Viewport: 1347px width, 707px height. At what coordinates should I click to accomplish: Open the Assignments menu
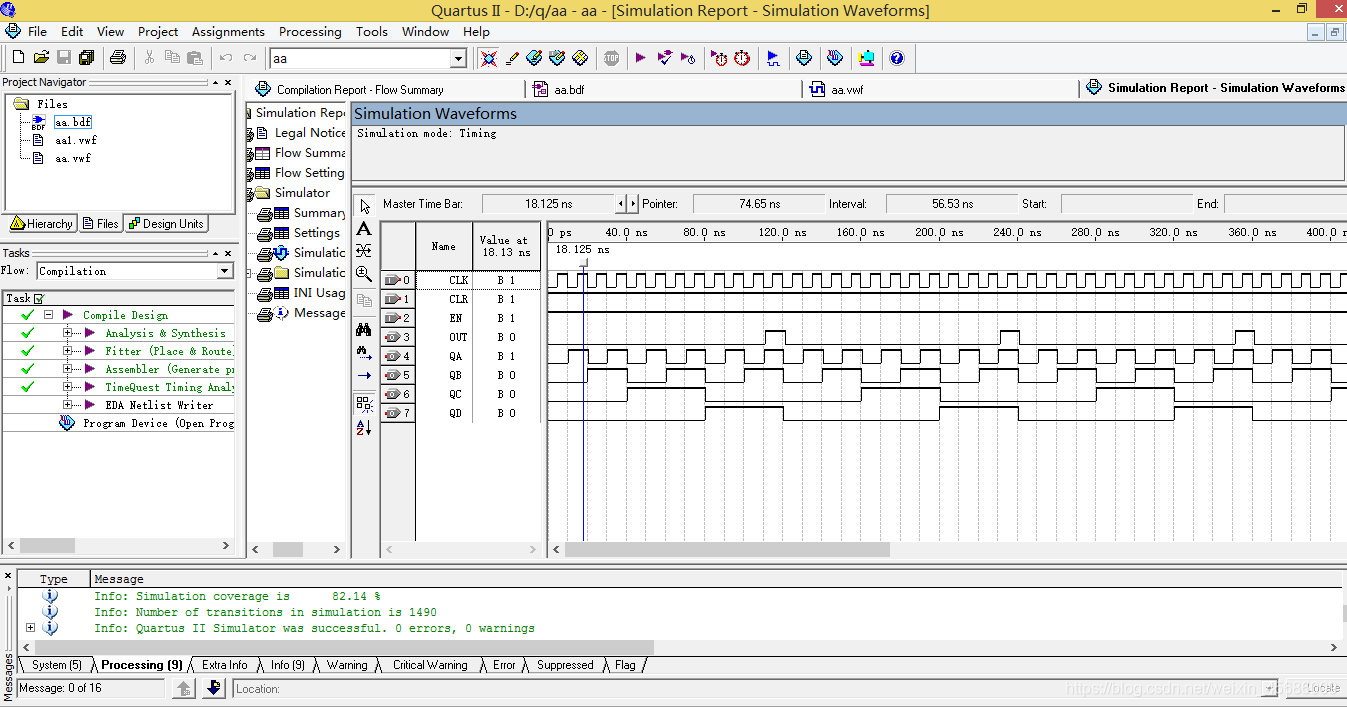[228, 31]
